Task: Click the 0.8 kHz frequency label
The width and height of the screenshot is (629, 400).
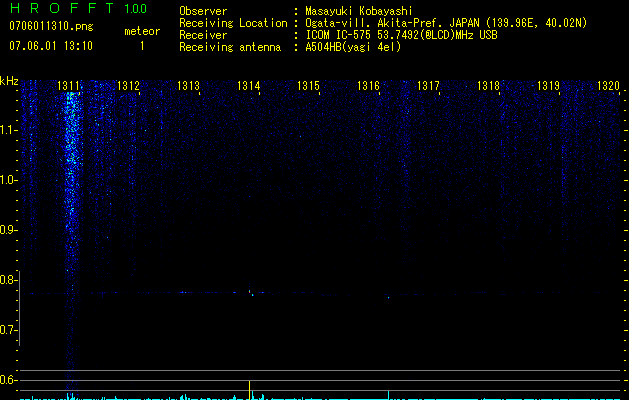Action: [8, 280]
